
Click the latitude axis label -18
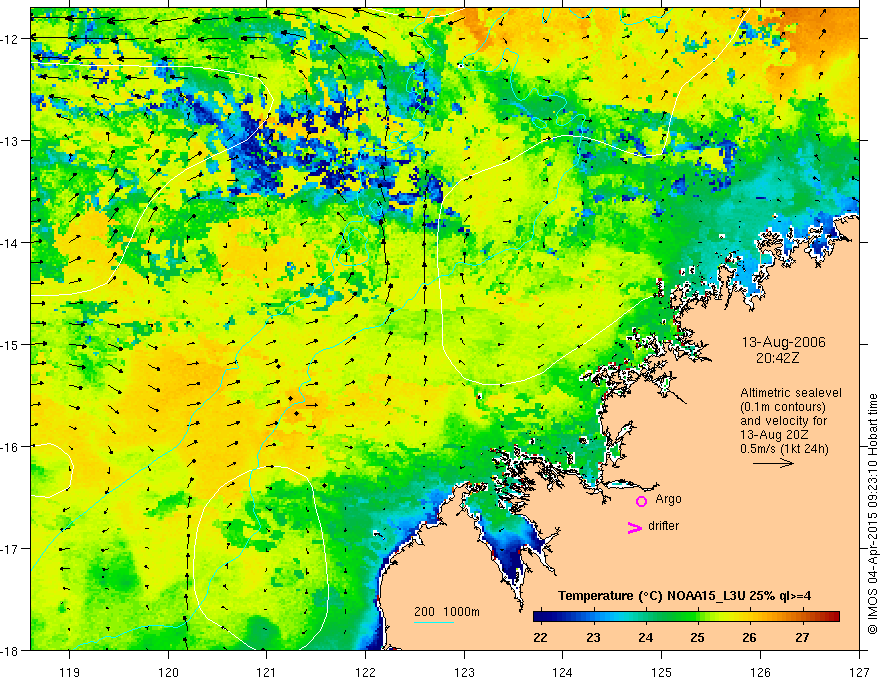tap(10, 651)
